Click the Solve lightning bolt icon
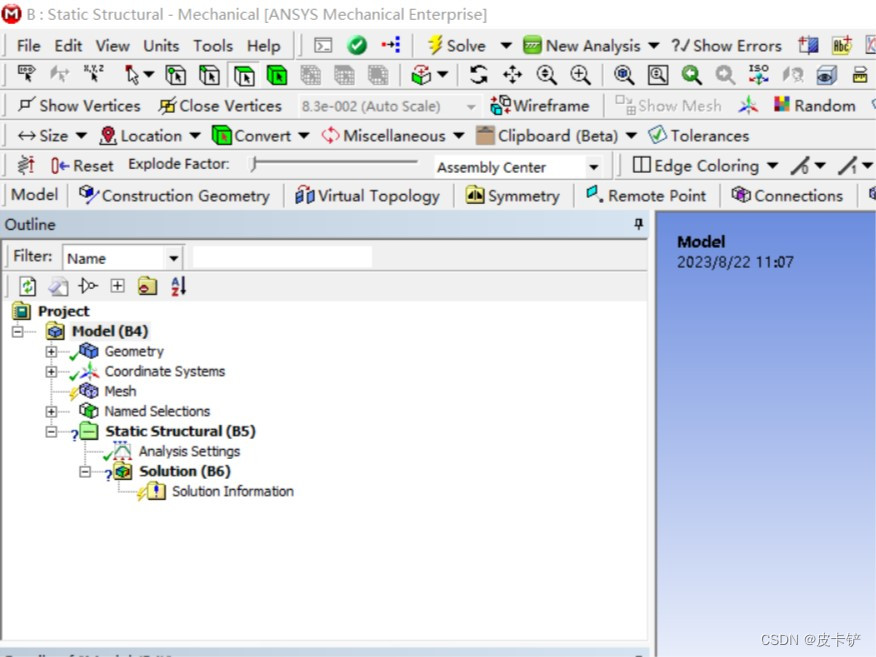This screenshot has width=876, height=657. point(437,44)
